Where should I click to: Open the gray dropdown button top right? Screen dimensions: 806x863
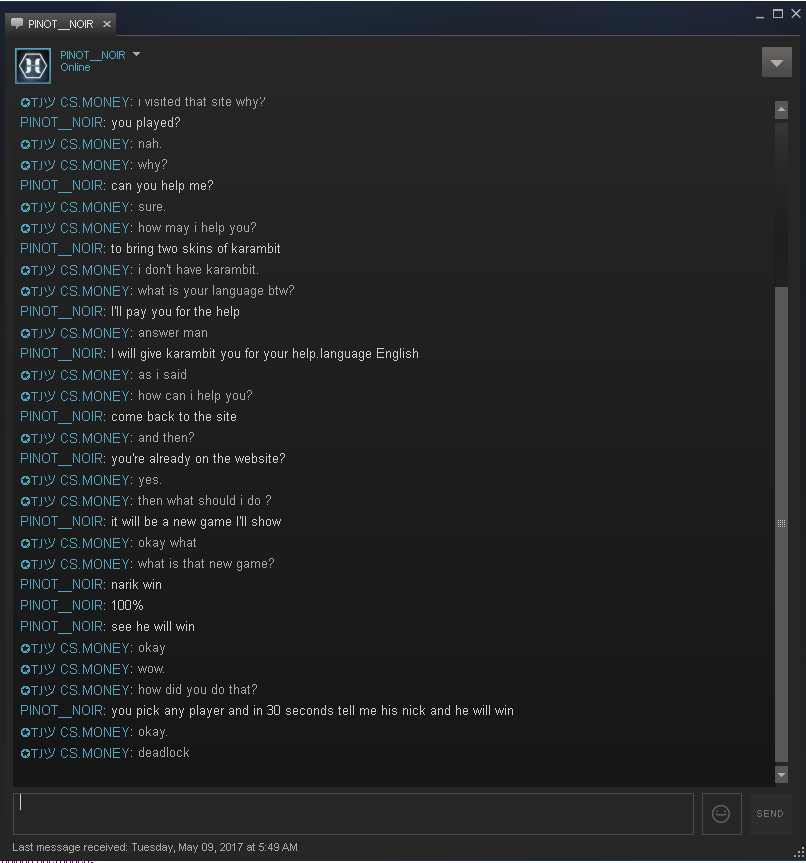(x=777, y=62)
